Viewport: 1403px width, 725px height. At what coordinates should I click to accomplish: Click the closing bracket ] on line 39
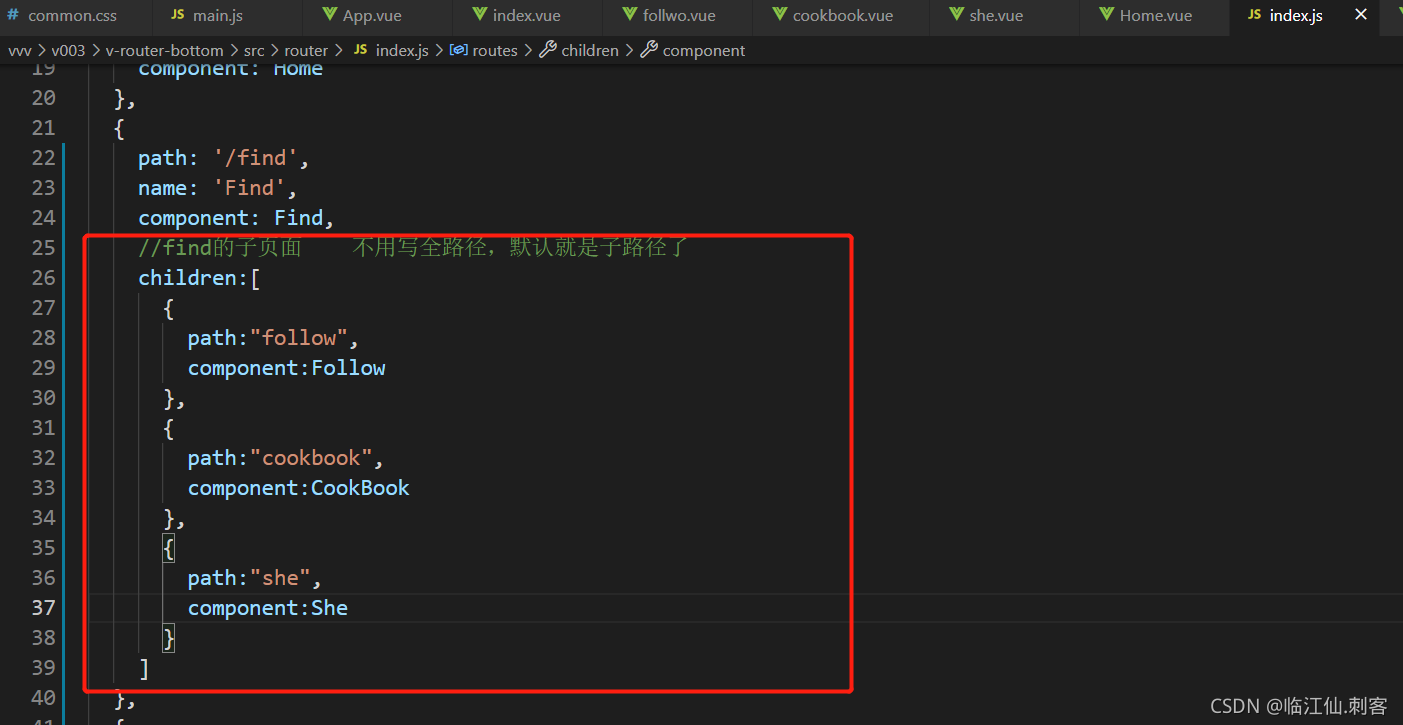tap(144, 668)
